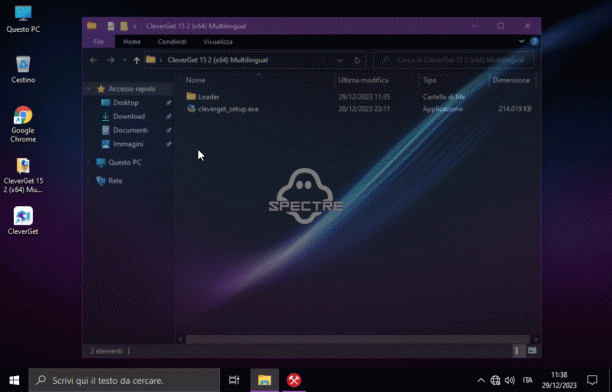This screenshot has width=612, height=392.
Task: Click address bar path CleverGet 15 2
Action: 217,60
